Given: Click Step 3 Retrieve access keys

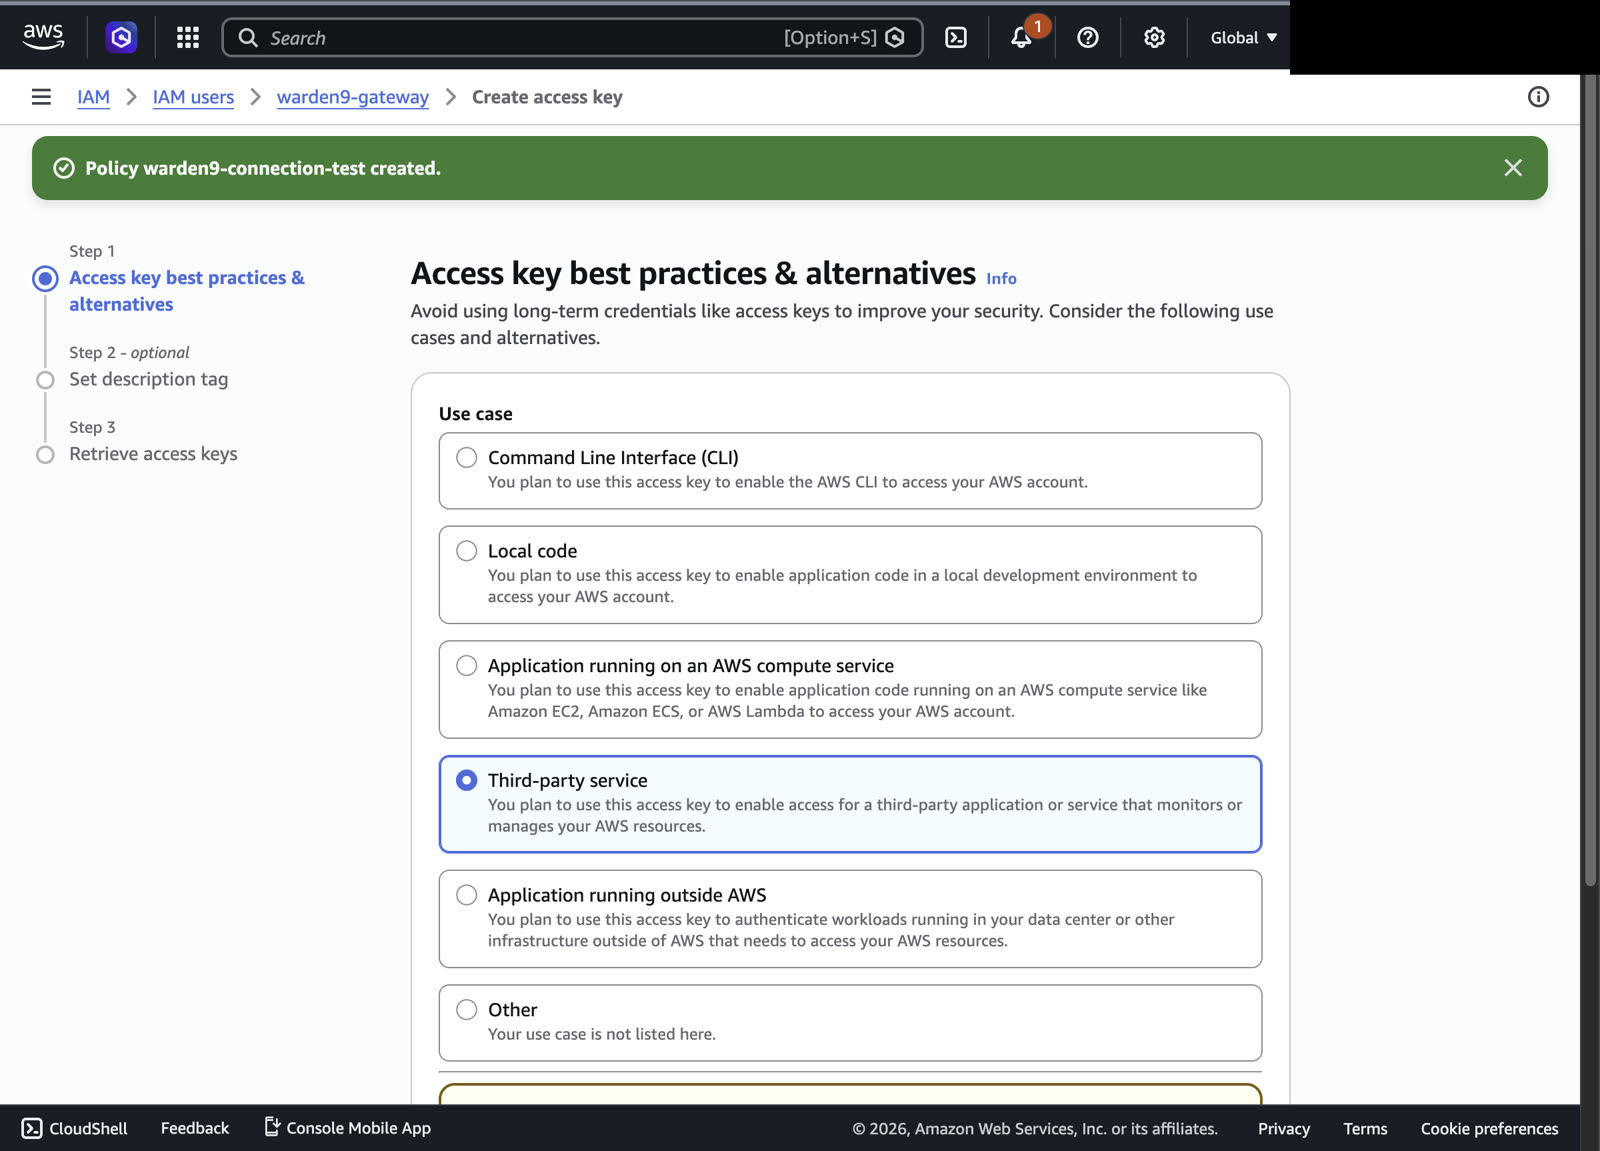Looking at the screenshot, I should [x=153, y=454].
